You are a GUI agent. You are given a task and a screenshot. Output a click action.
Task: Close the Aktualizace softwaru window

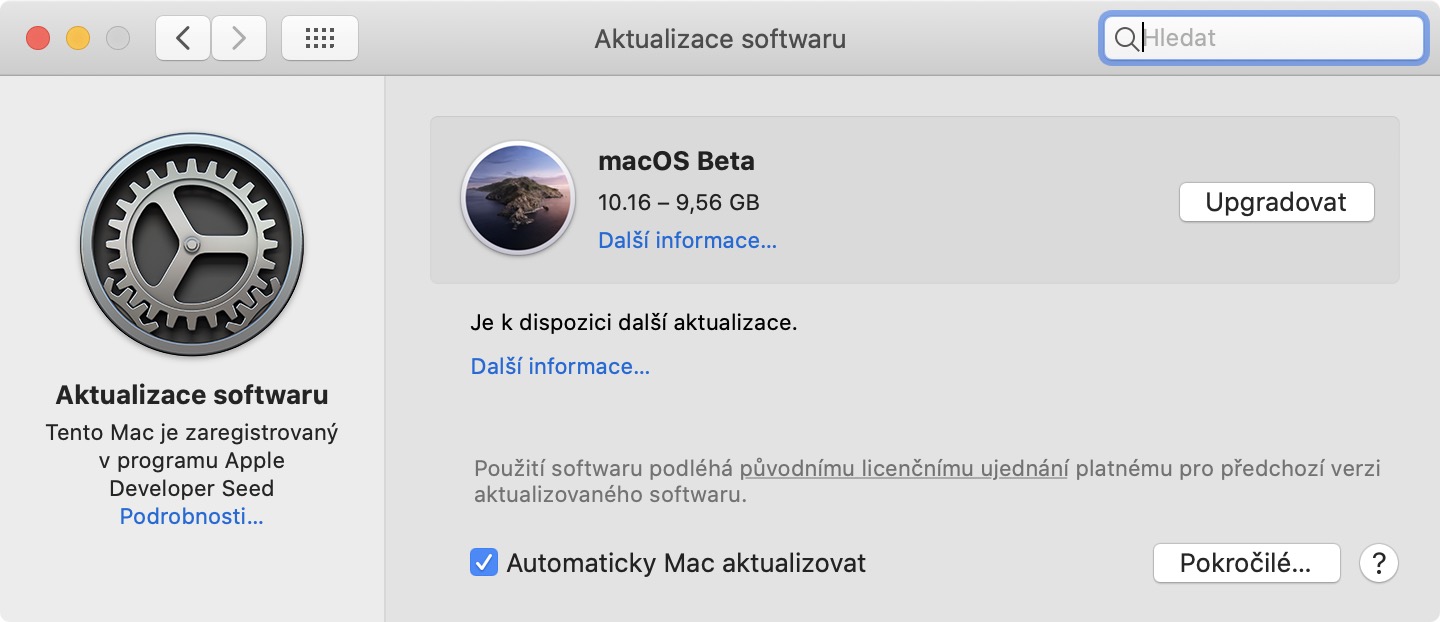click(38, 39)
